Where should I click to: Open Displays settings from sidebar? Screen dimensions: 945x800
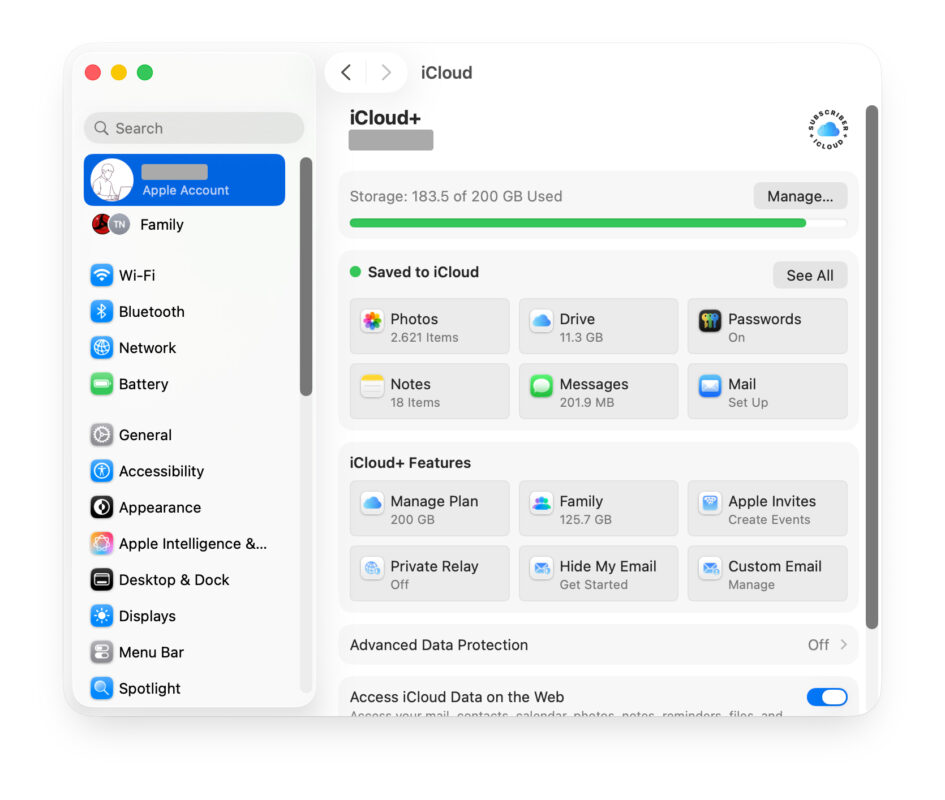tap(147, 616)
